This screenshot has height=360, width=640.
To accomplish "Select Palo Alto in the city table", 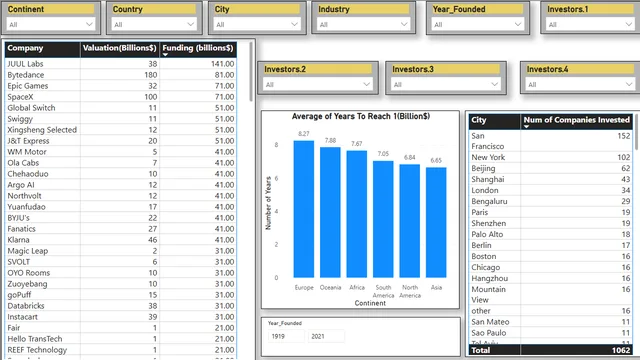I will click(551, 234).
